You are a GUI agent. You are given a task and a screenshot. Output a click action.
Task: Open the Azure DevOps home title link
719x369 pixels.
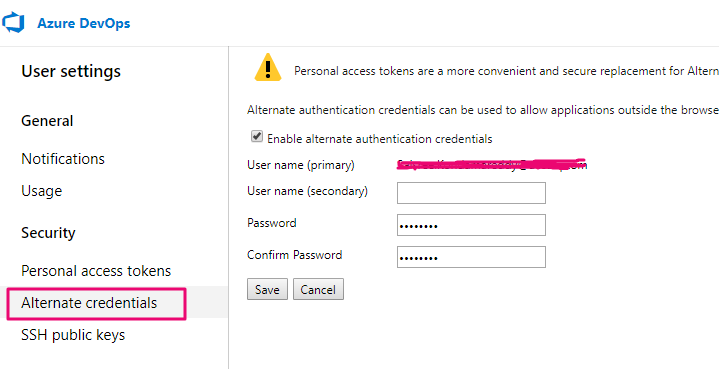pos(83,23)
